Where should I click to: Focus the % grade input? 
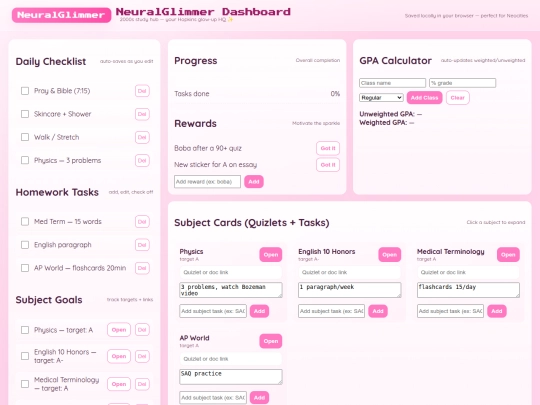[x=463, y=83]
